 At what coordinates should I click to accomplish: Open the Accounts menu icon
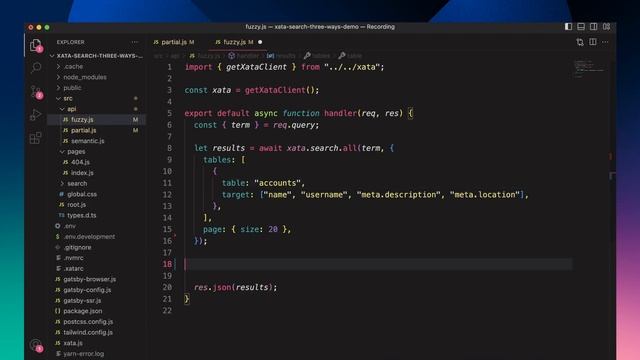[x=36, y=345]
